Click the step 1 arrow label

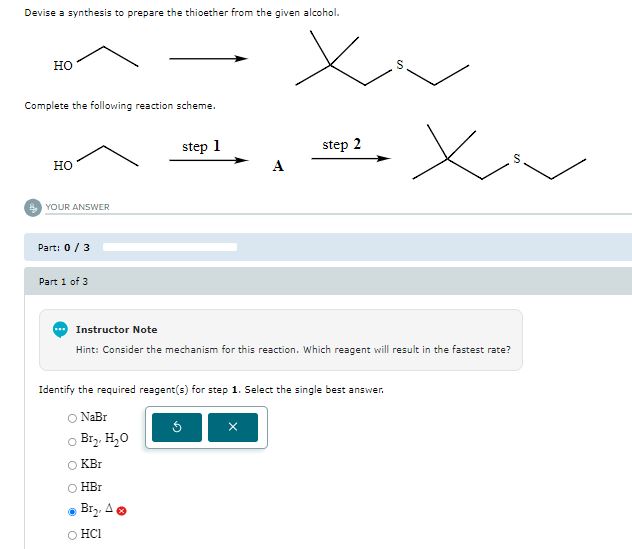click(201, 146)
